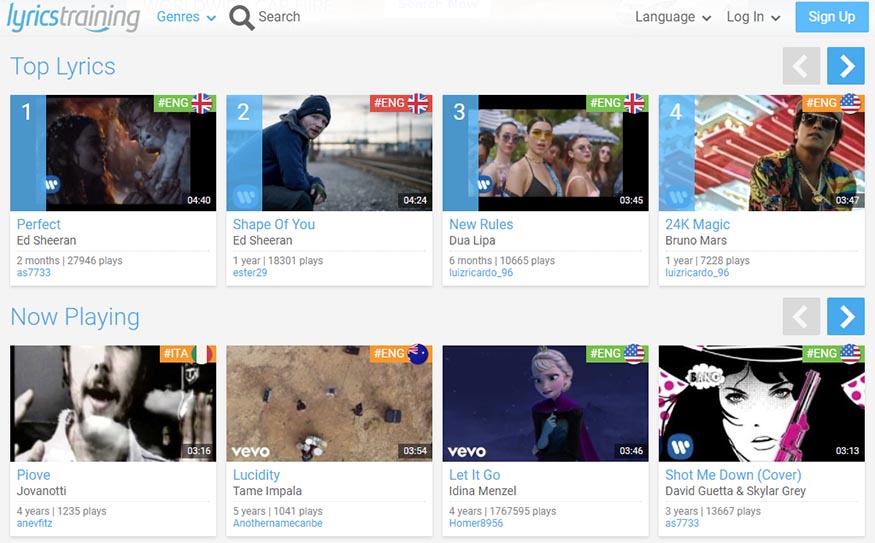Click the magnifying glass search icon

coord(241,17)
